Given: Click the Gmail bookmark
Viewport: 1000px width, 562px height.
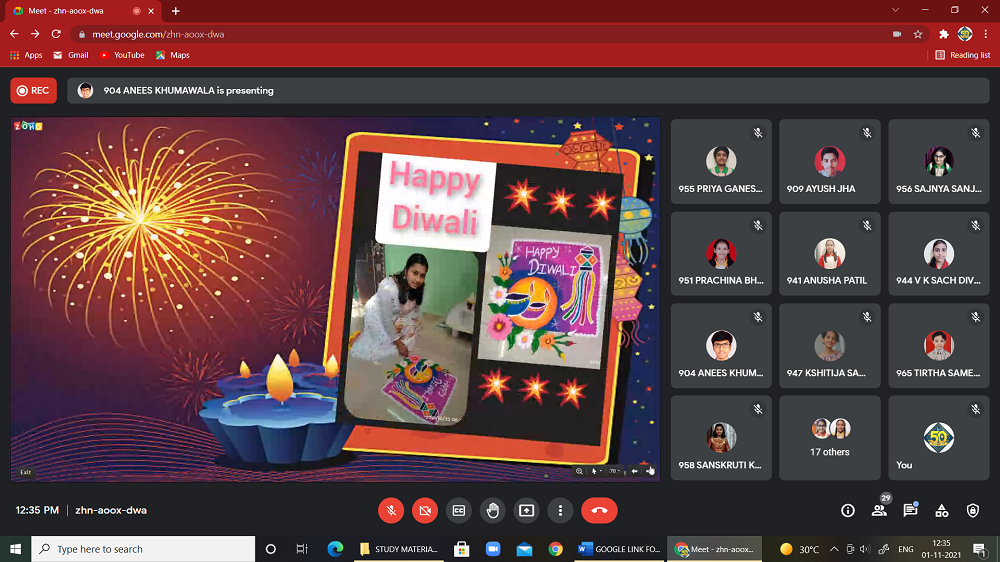Looking at the screenshot, I should [70, 55].
